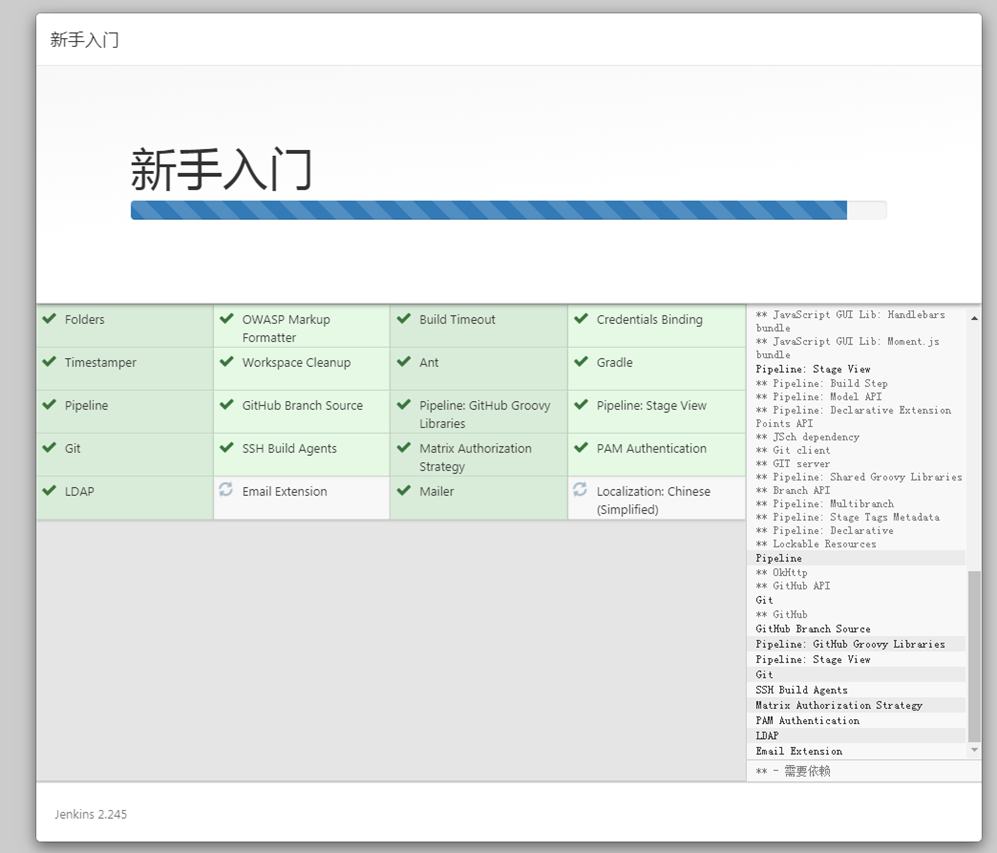Click the checkmark icon beside the Git plugin cell
This screenshot has height=853, width=997.
coord(49,447)
